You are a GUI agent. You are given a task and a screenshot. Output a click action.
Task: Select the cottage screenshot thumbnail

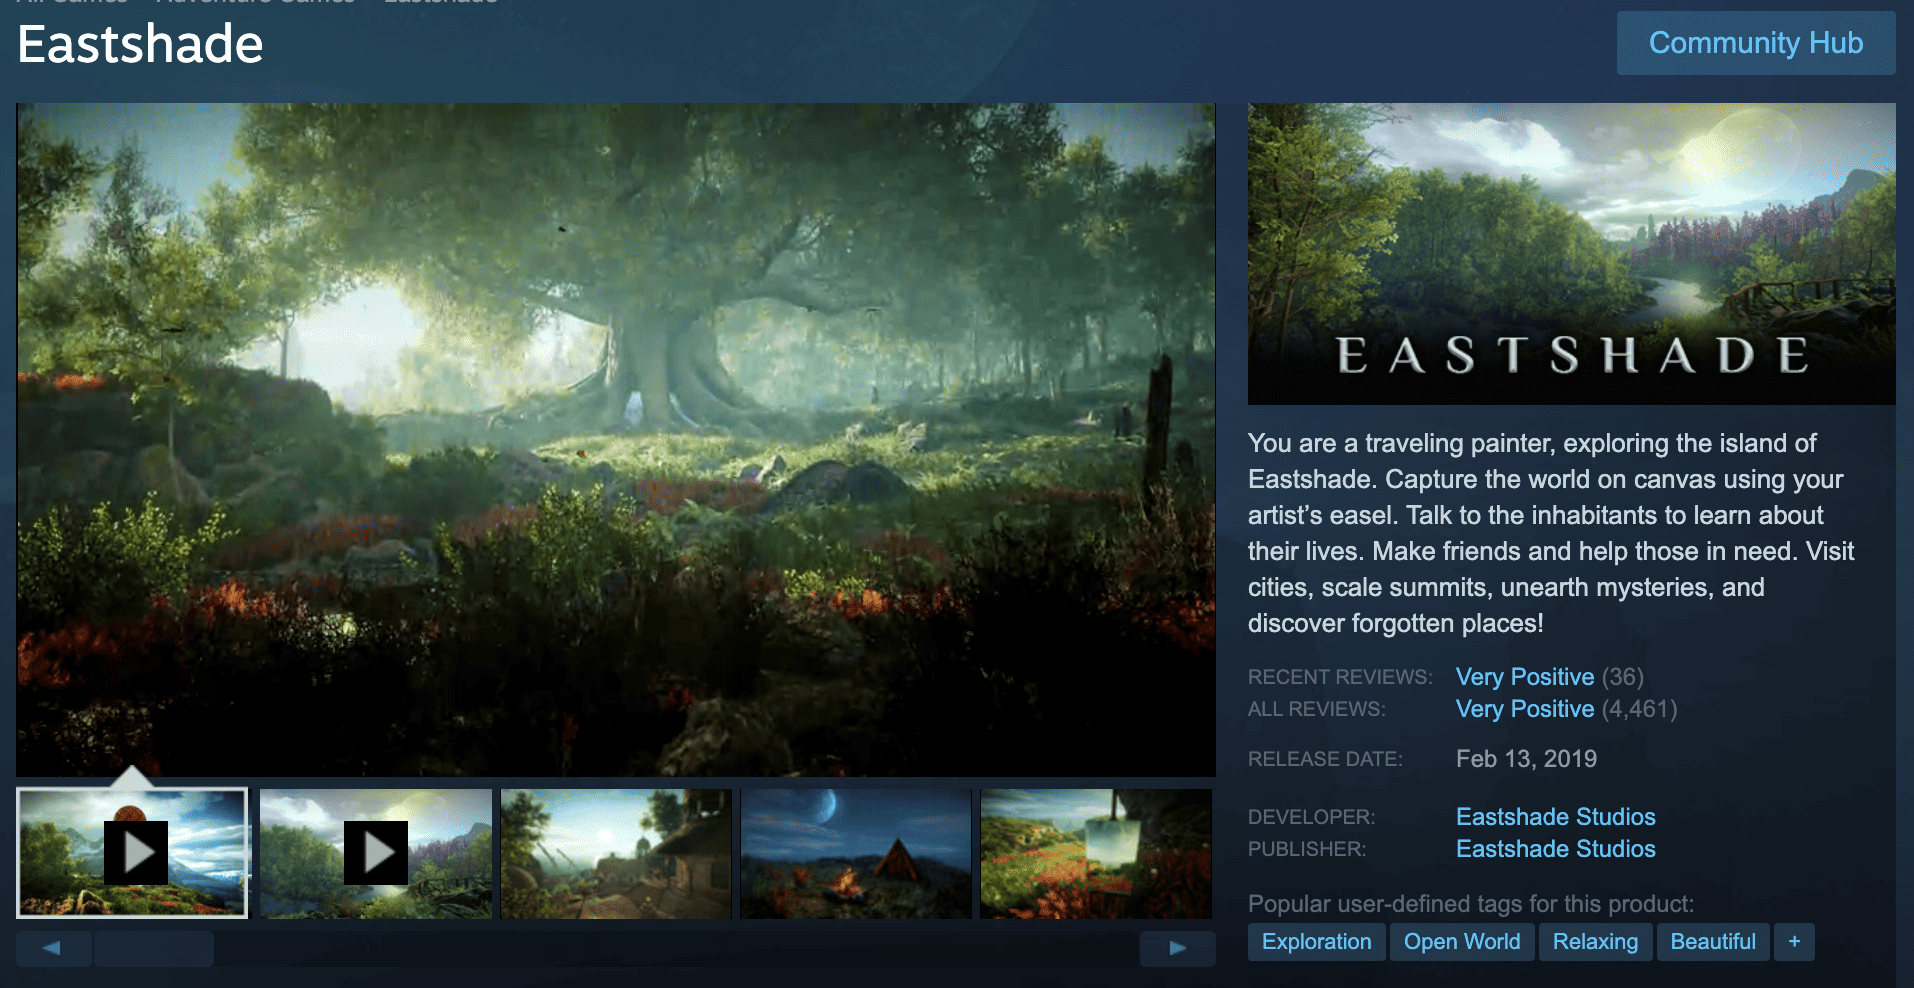click(616, 853)
